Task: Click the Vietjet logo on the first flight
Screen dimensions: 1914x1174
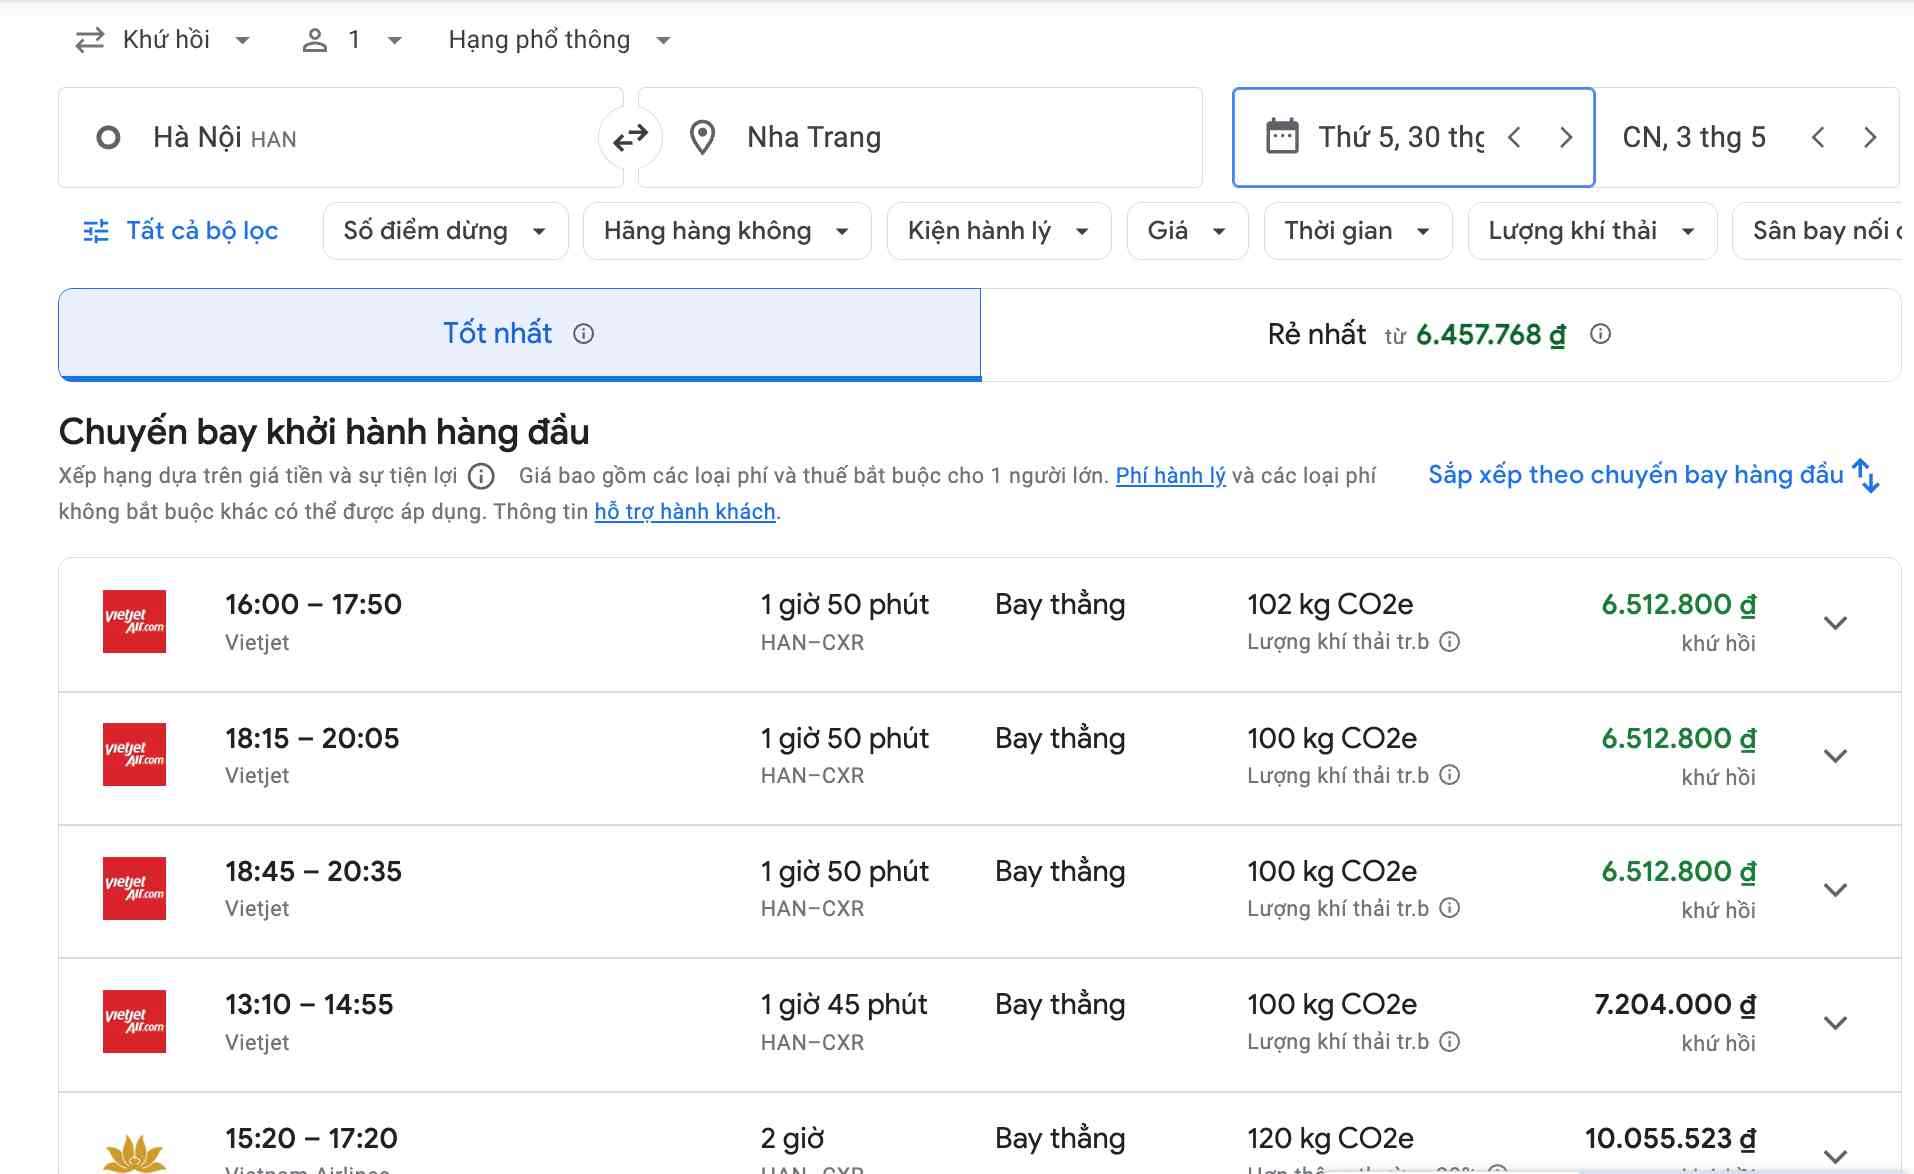Action: tap(134, 621)
